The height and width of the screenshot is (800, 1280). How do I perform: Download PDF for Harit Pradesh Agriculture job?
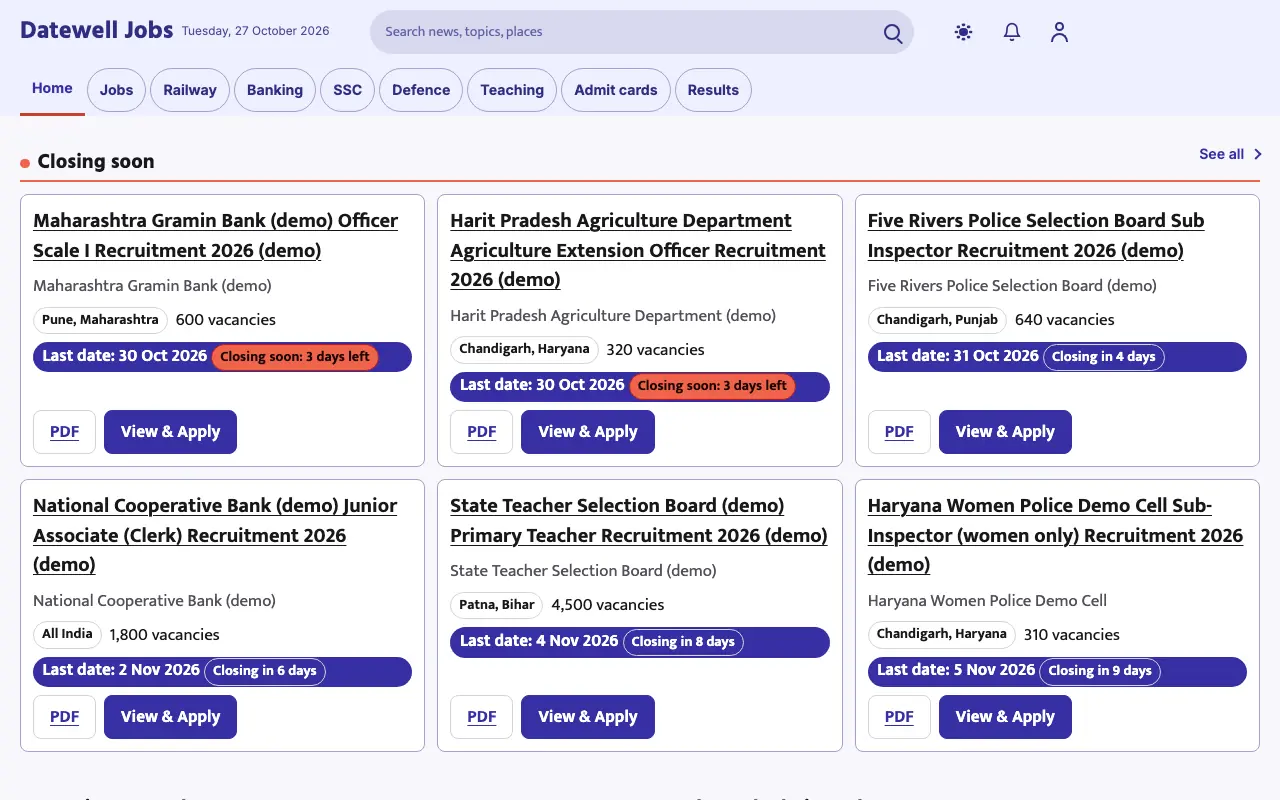(482, 432)
